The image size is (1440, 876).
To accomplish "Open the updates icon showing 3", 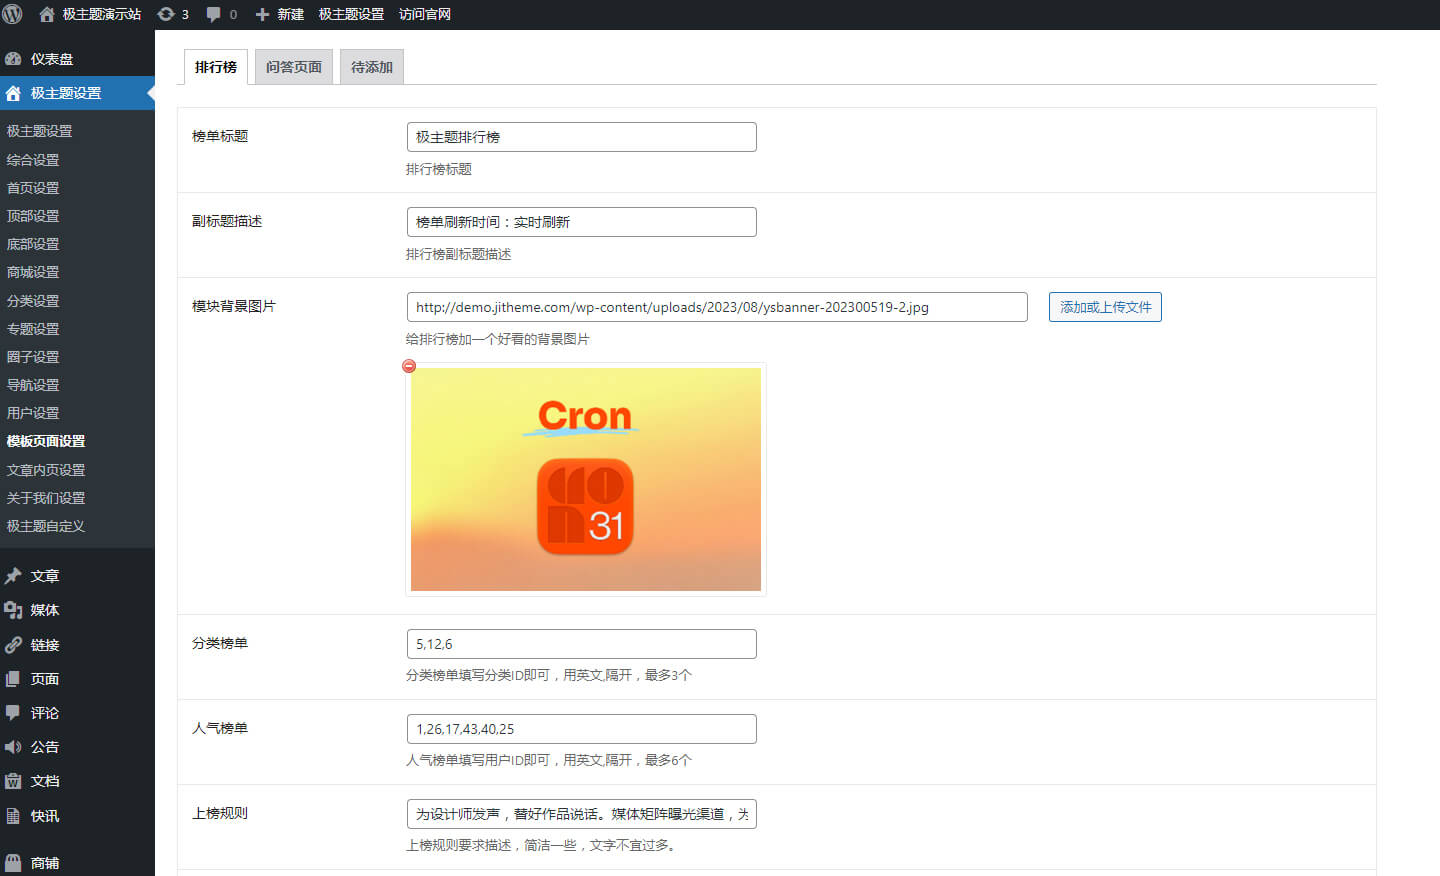I will (166, 14).
